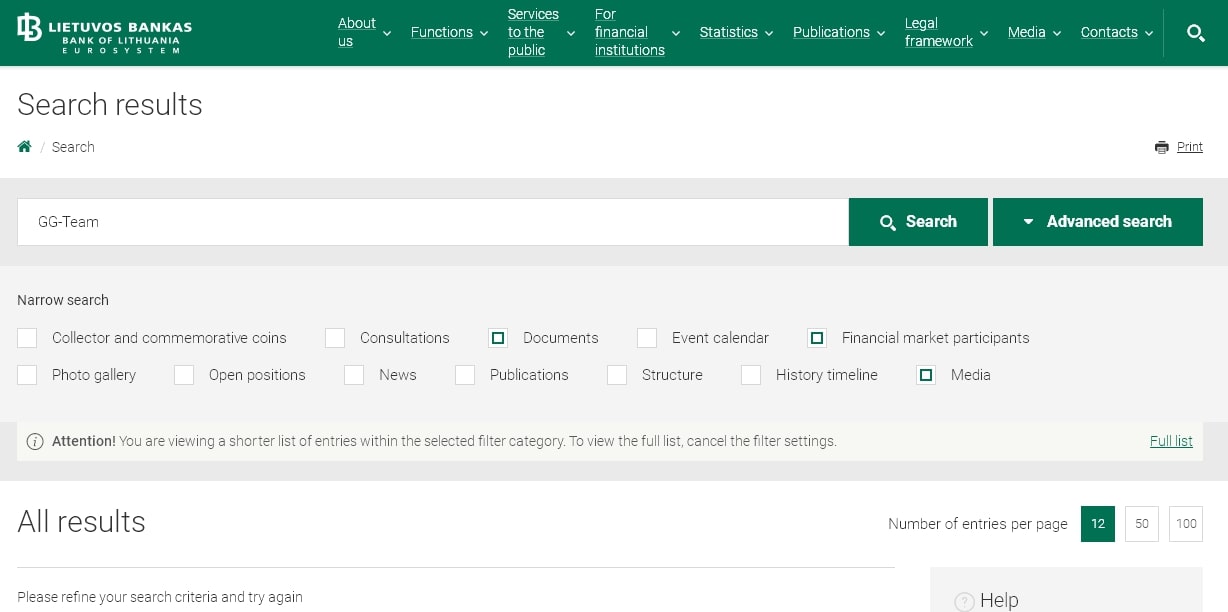This screenshot has height=612, width=1228.
Task: Show 50 entries per page
Action: coord(1142,524)
